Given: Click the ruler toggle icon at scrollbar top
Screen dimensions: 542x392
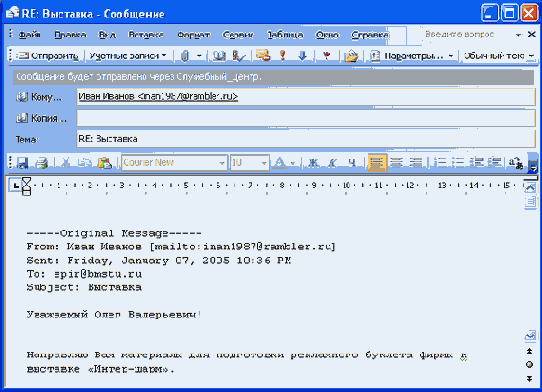Looking at the screenshot, I should 530,188.
